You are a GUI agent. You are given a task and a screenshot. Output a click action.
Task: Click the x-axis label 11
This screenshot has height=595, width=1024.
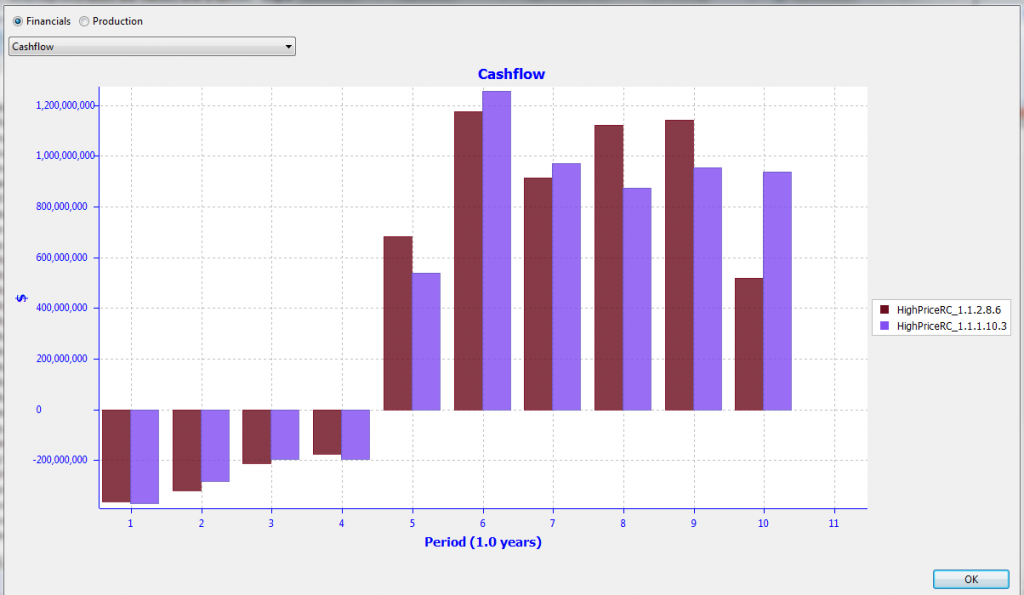[833, 523]
